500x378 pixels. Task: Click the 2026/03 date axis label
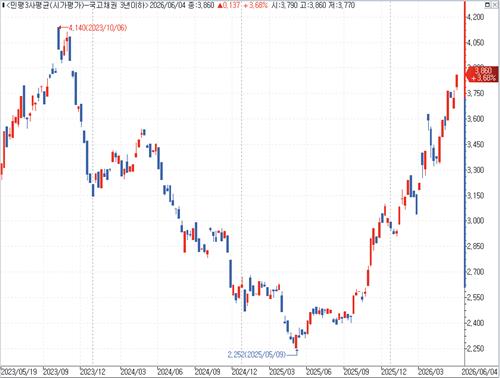pyautogui.click(x=431, y=371)
